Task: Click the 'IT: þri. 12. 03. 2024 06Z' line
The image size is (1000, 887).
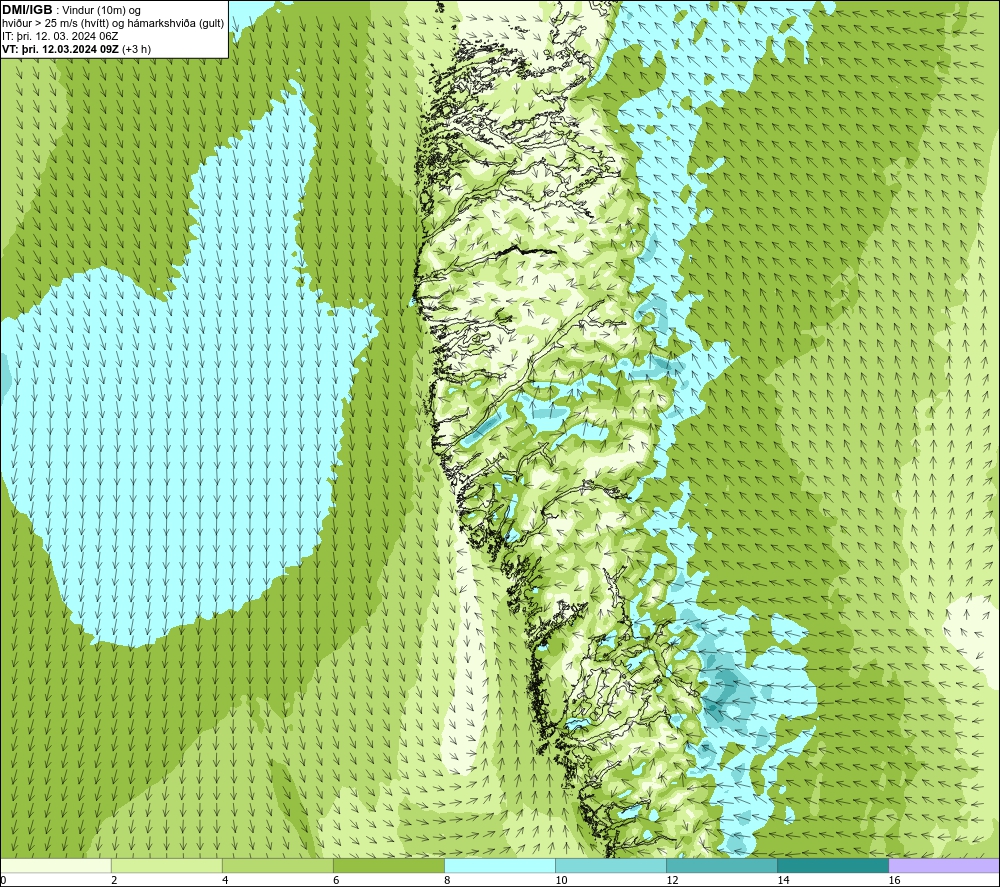Action: [60, 36]
